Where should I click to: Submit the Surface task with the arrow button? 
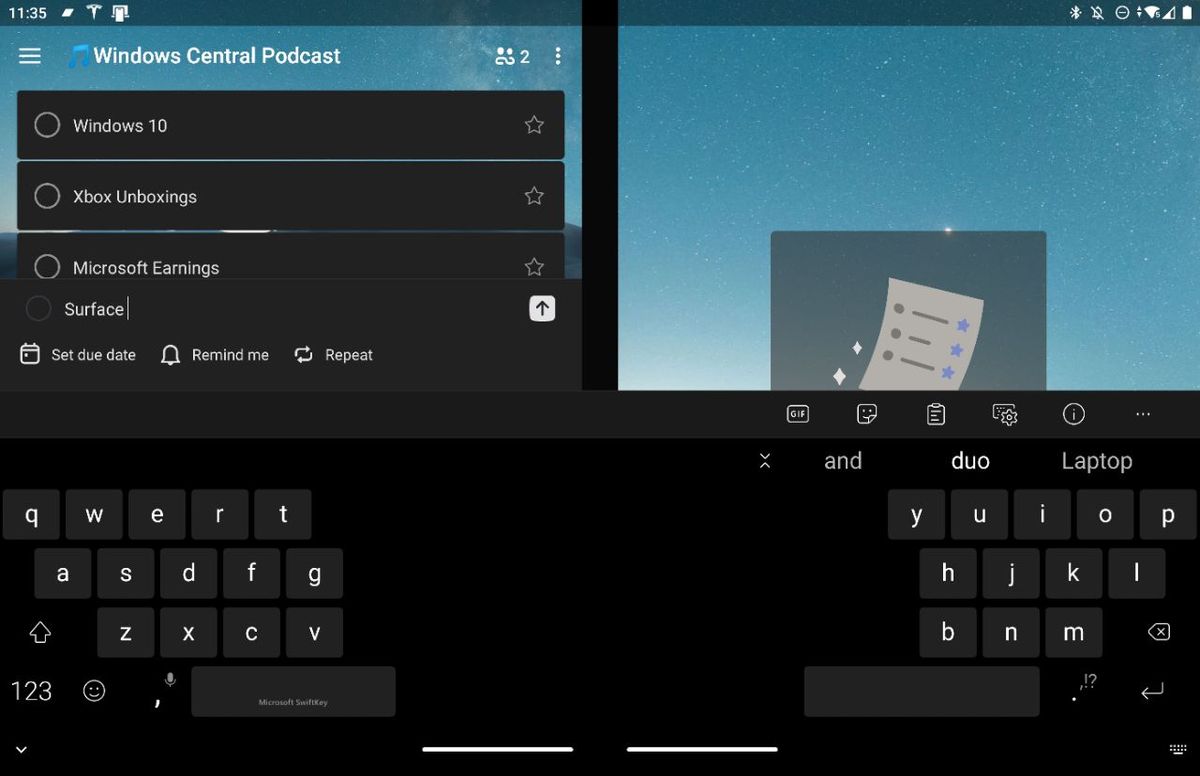(541, 308)
